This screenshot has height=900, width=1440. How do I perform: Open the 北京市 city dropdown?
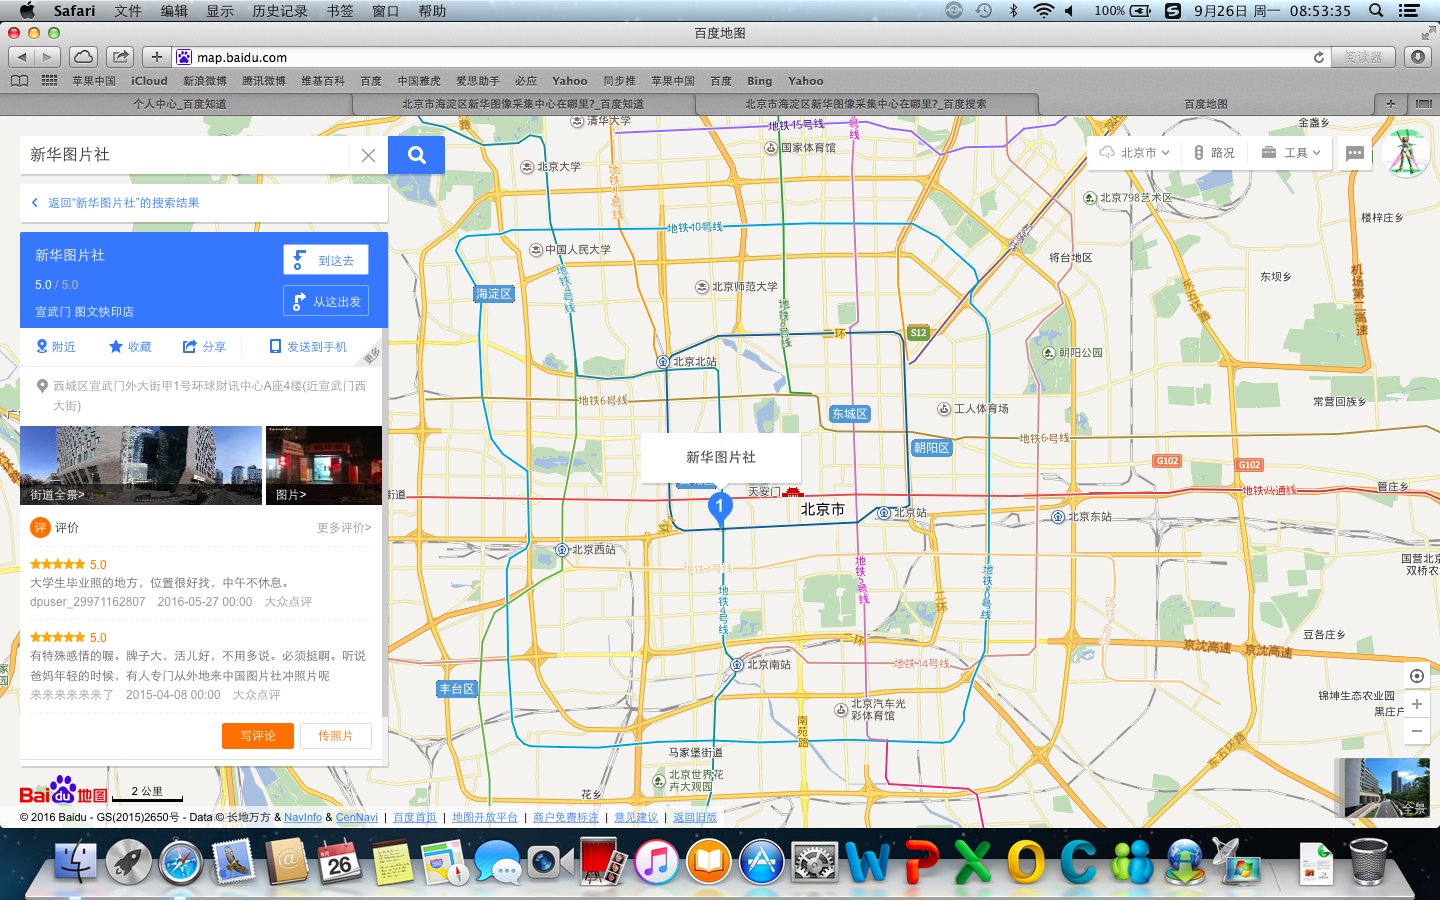tap(1134, 153)
